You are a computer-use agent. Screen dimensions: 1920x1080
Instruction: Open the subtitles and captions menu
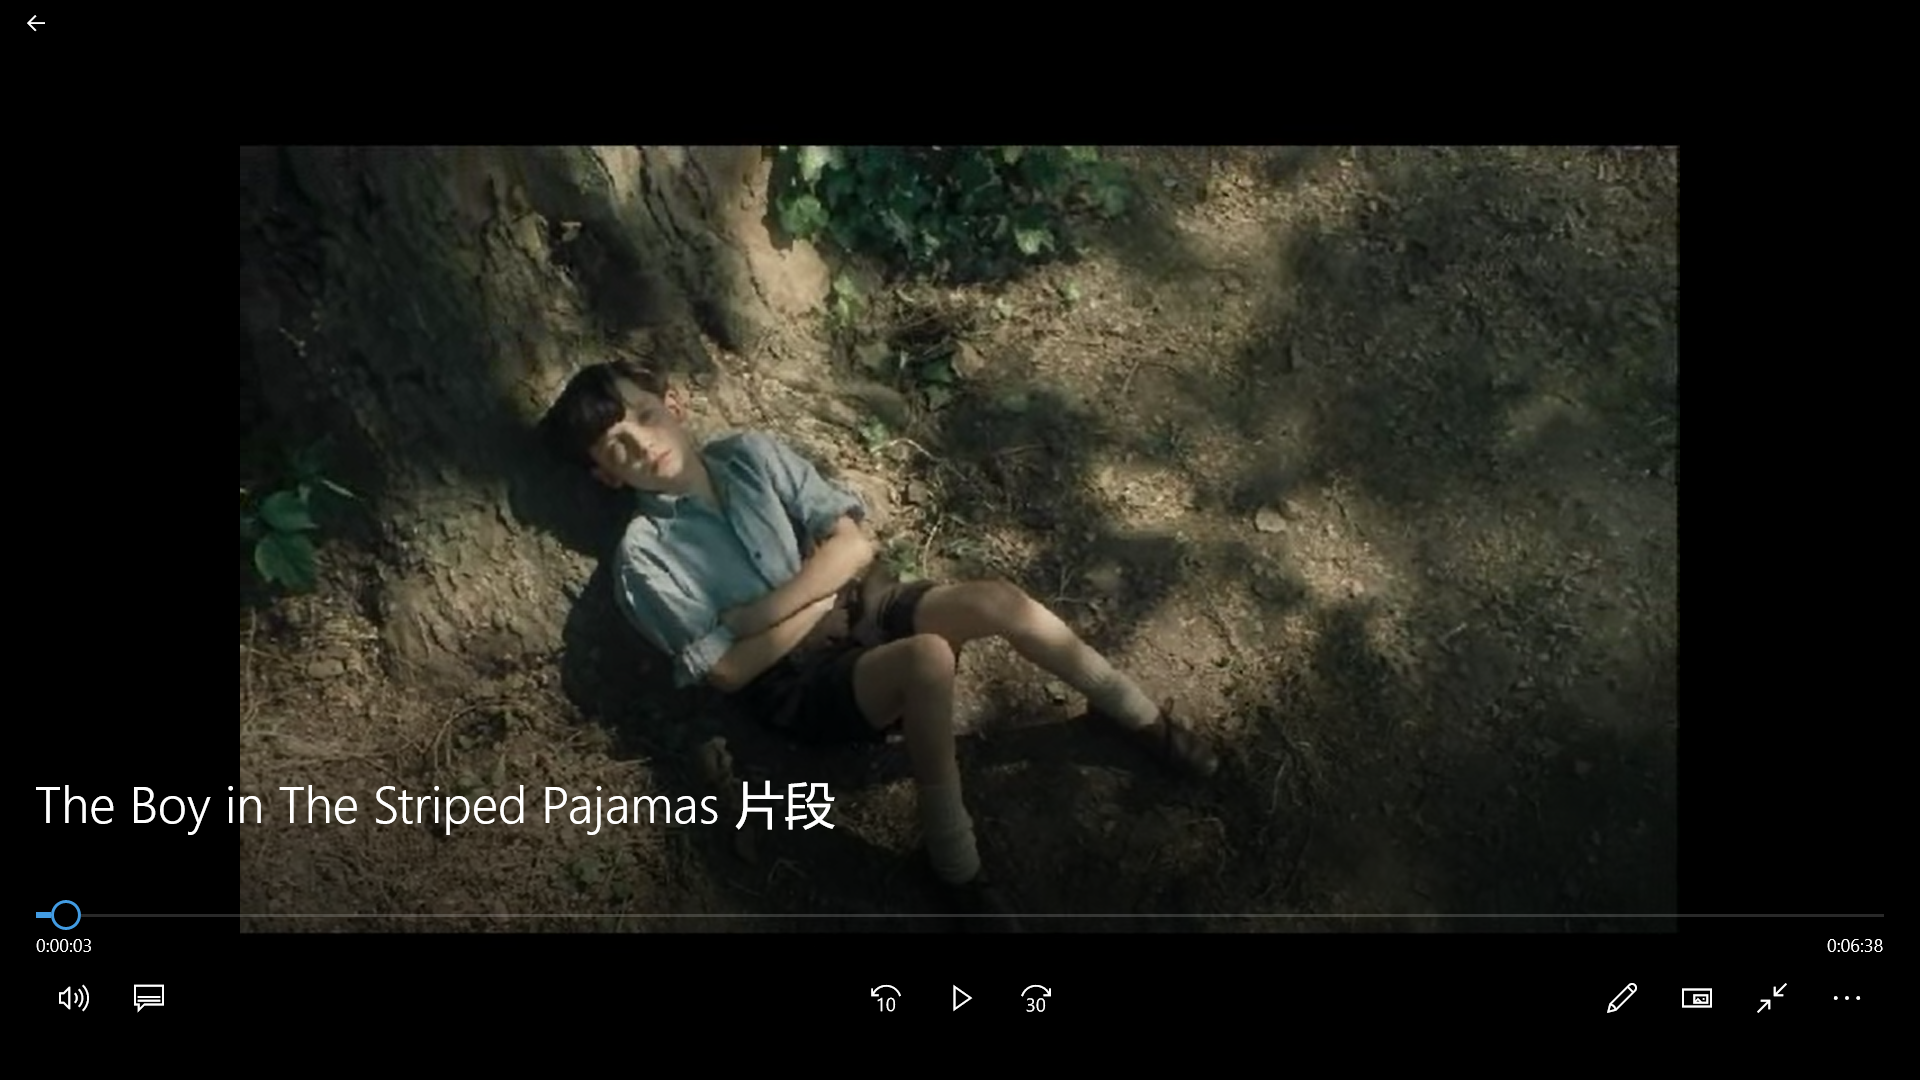tap(149, 998)
